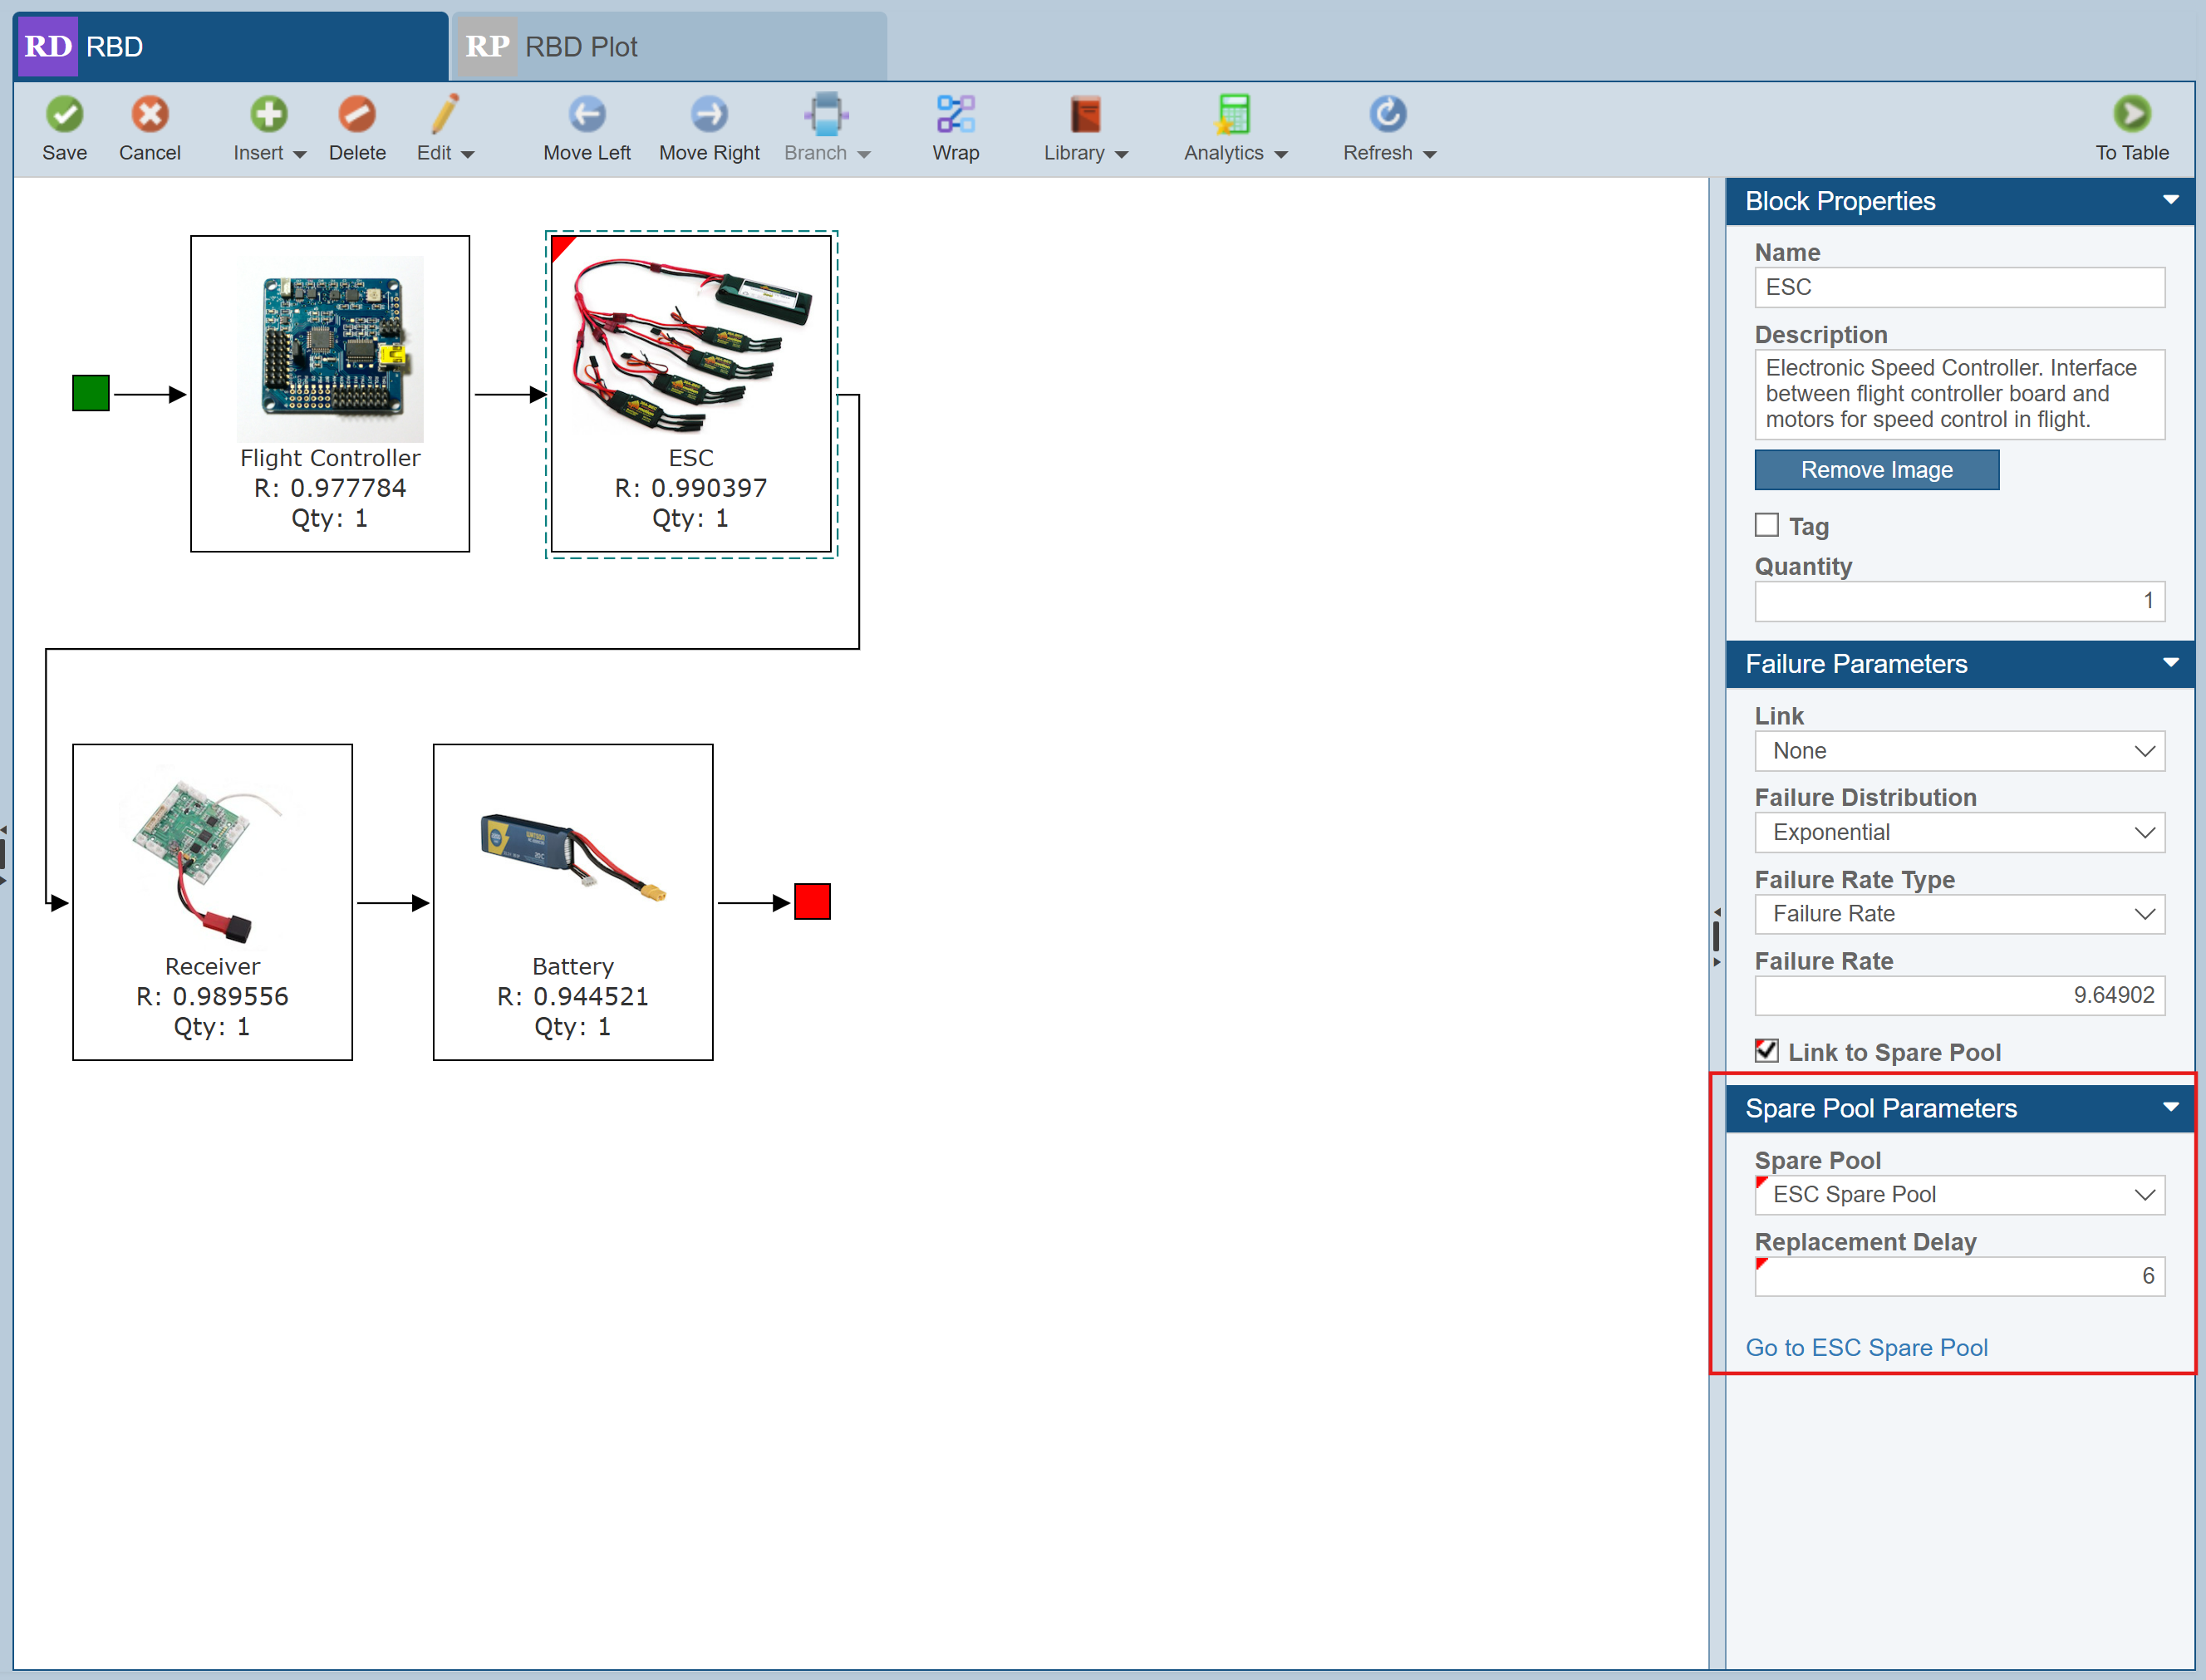The width and height of the screenshot is (2206, 1680).
Task: Uncheck Link to Spare Pool
Action: tap(1767, 1051)
